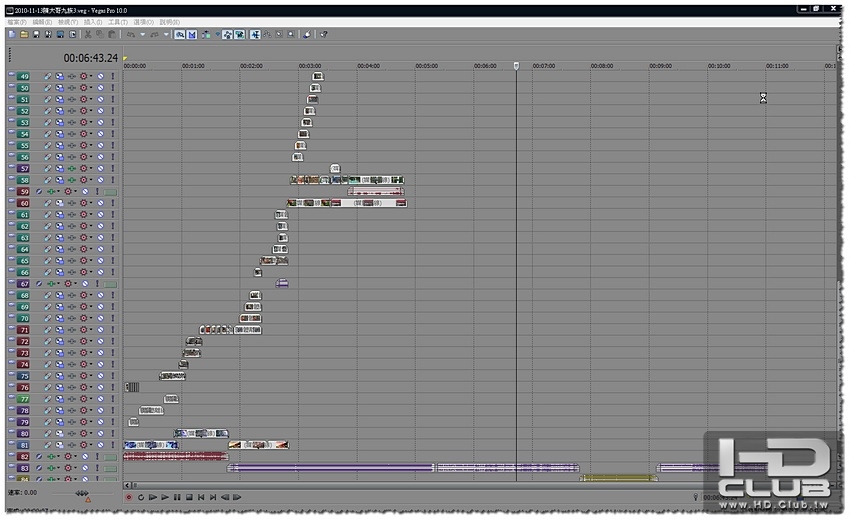The width and height of the screenshot is (850, 520).
Task: Toggle Ignore Event Grouping button
Action: click(x=240, y=34)
